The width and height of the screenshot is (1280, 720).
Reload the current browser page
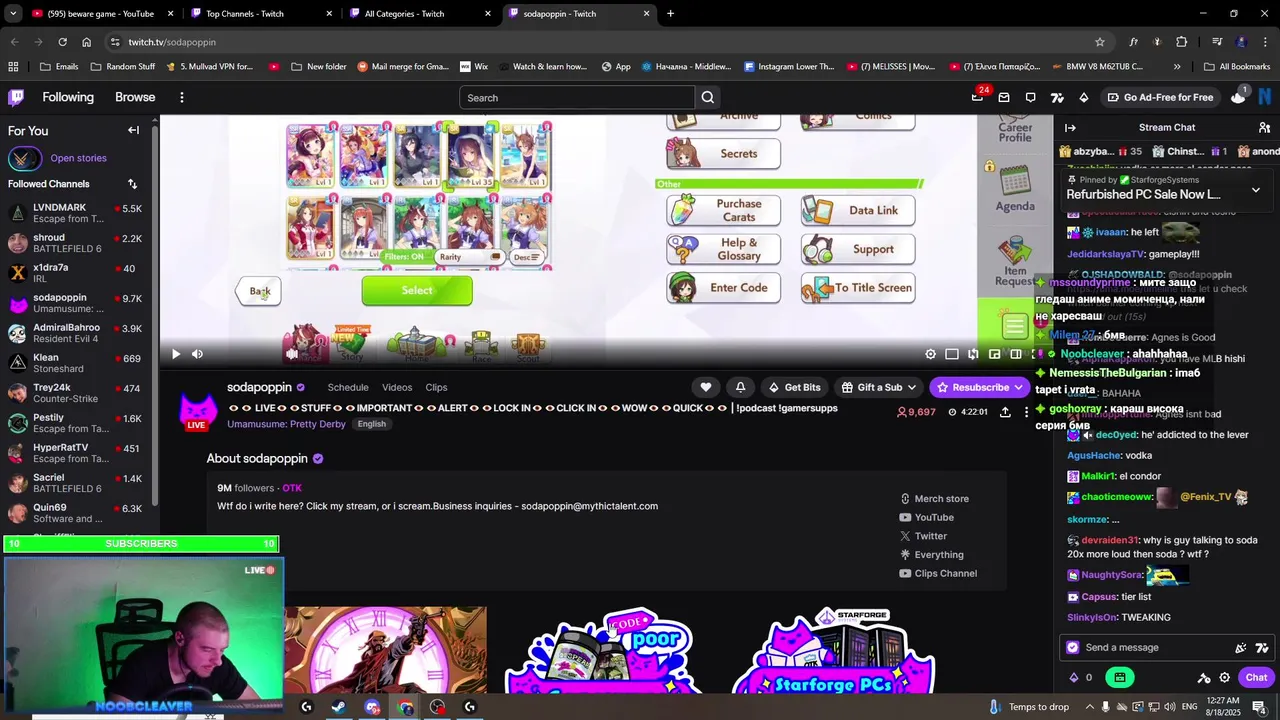[x=62, y=42]
